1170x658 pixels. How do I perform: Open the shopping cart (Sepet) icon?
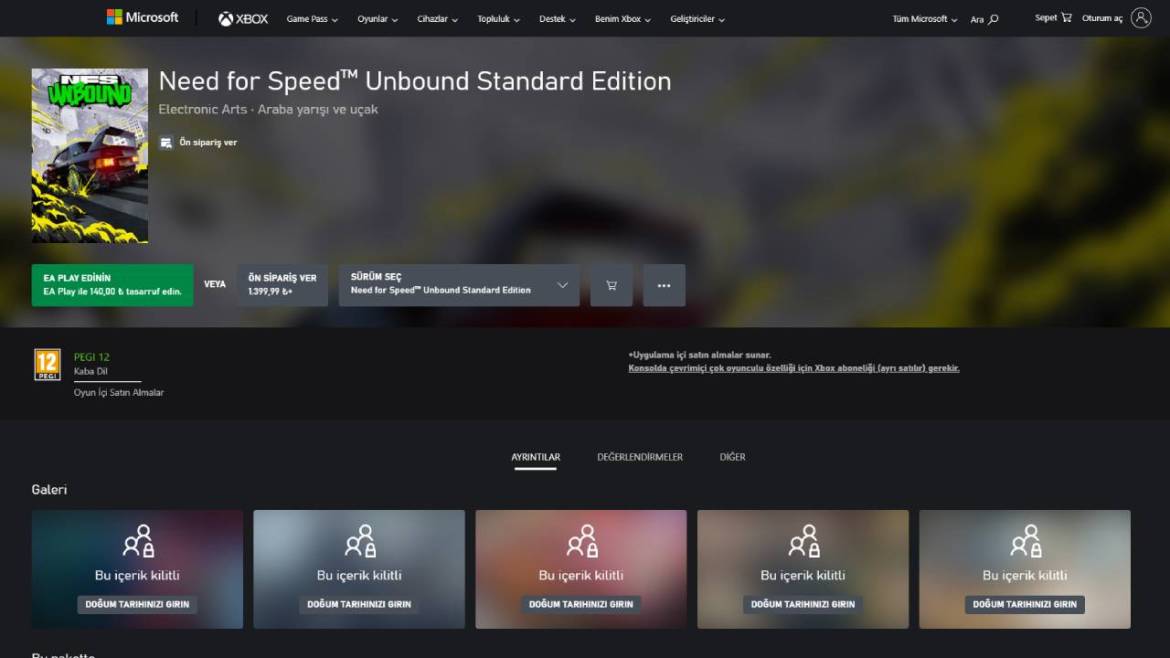(x=1066, y=17)
